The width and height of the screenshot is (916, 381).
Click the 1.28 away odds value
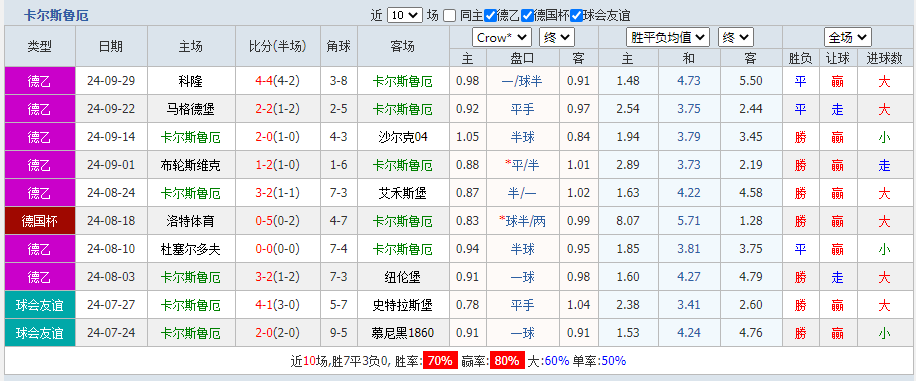coord(751,221)
